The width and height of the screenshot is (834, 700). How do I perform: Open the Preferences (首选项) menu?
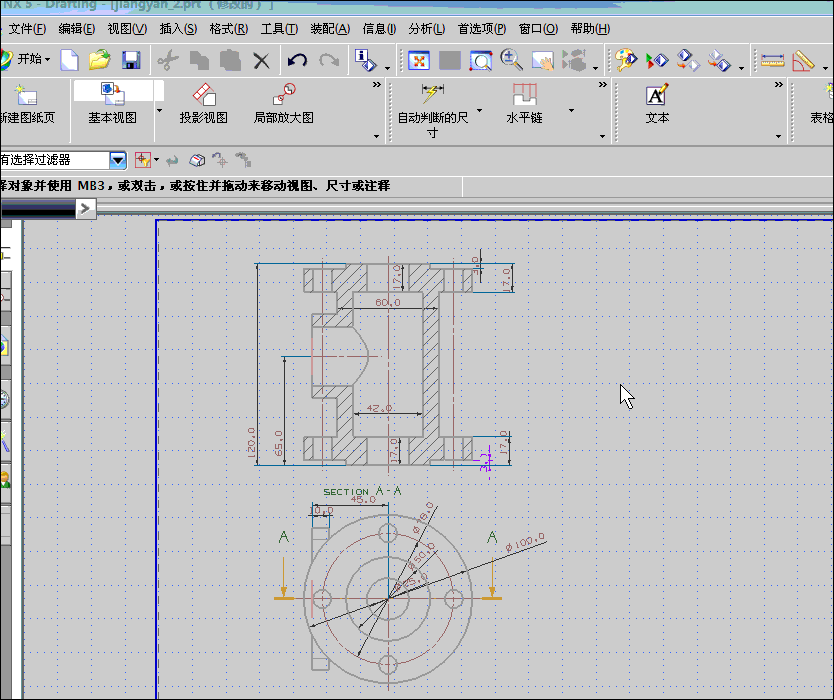point(481,29)
